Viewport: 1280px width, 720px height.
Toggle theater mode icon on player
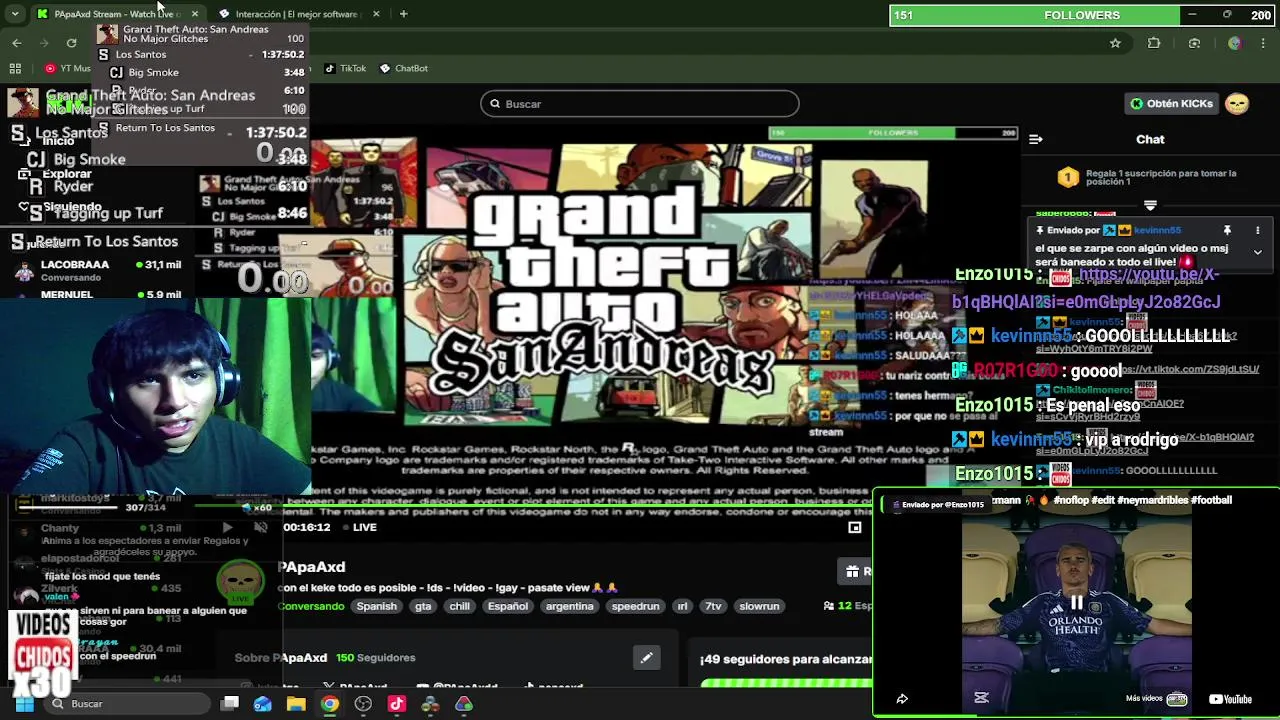tap(855, 527)
